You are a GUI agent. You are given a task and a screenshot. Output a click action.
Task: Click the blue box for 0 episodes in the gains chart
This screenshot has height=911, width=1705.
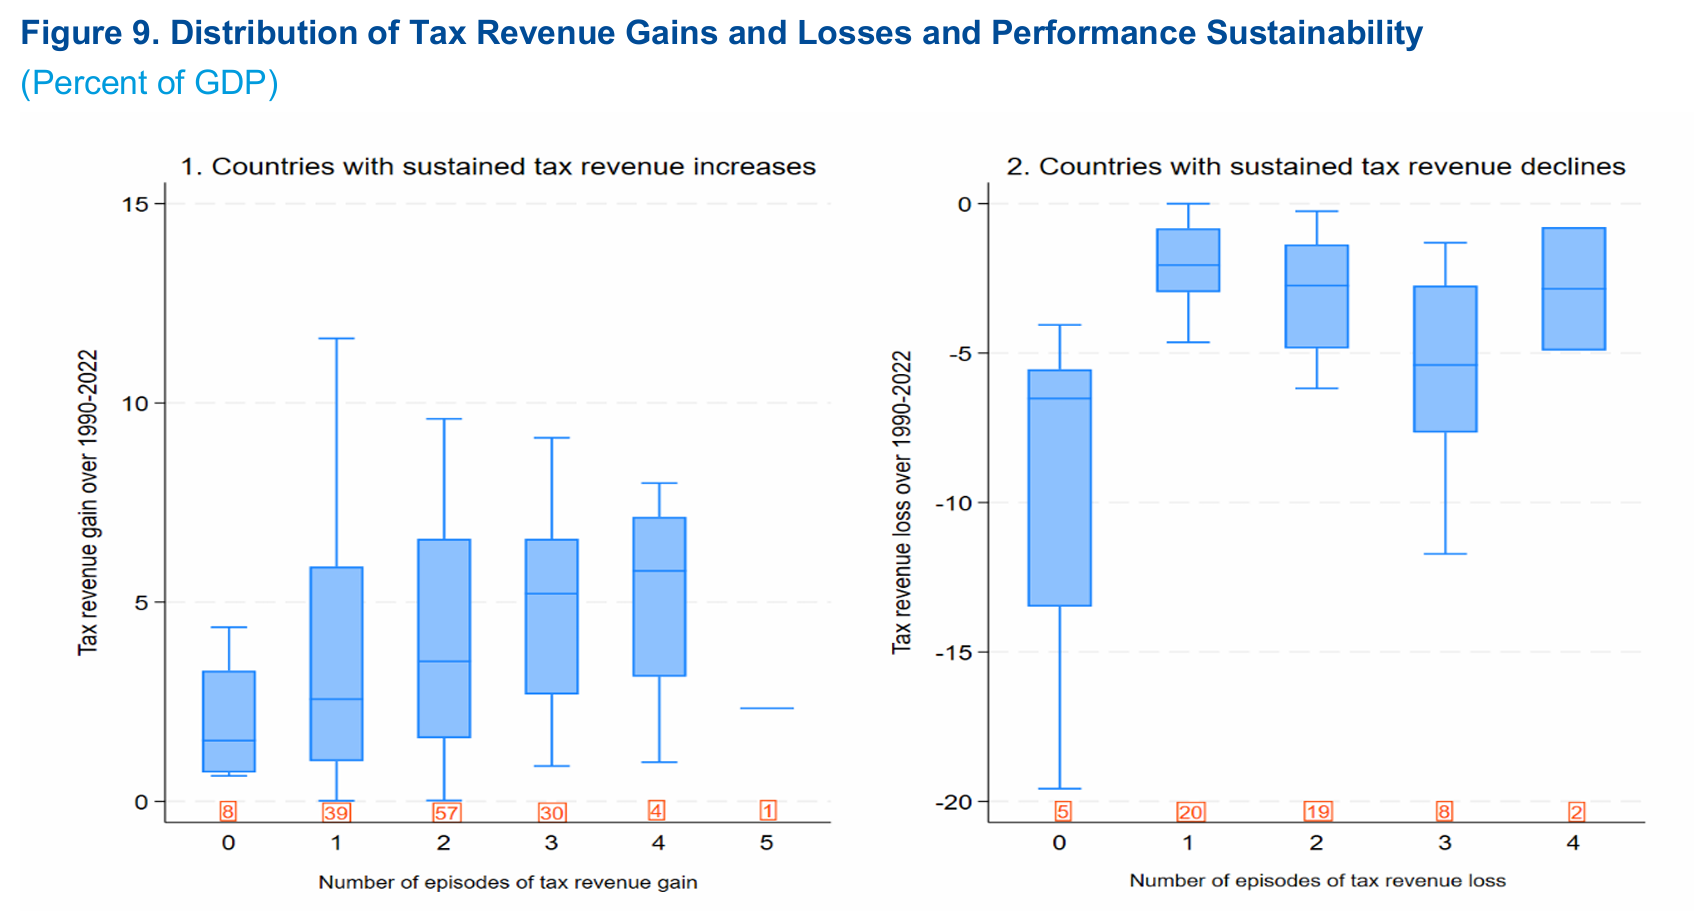(x=229, y=720)
